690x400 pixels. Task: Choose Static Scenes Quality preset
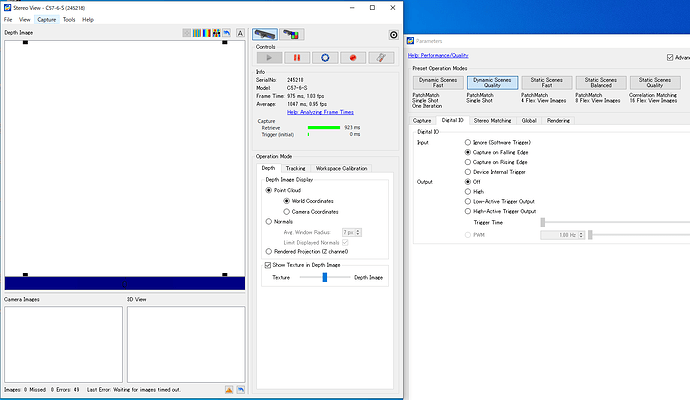tap(655, 83)
